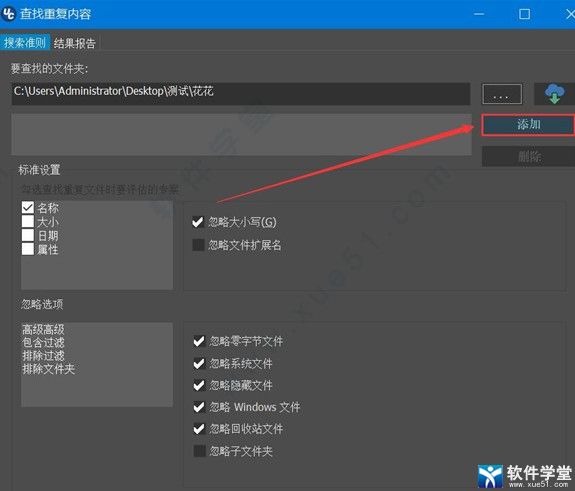Viewport: 575px width, 491px height.
Task: Click the UC app icon in title bar
Action: (x=9, y=14)
